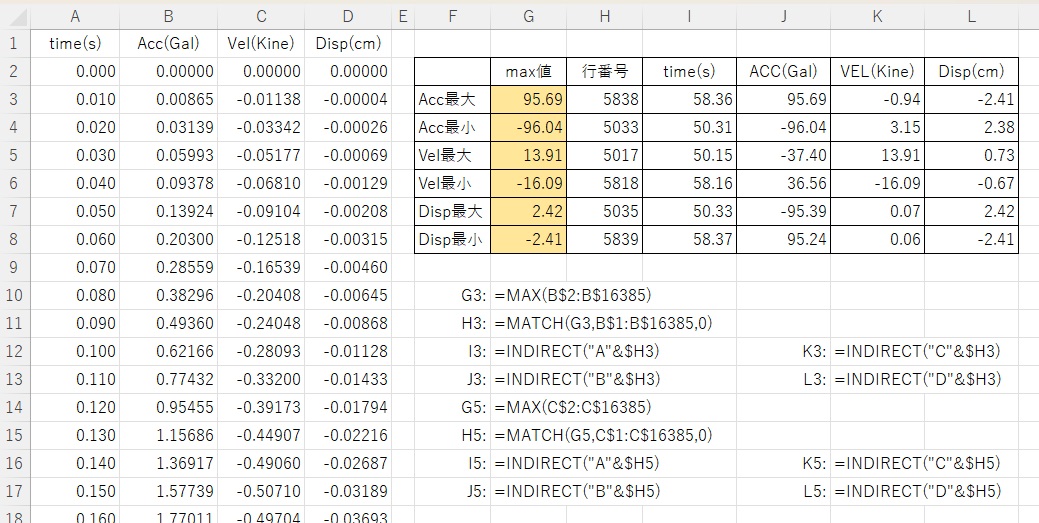Screen dimensions: 1039x523
Task: Click the time(s) header in cell A1
Action: pyautogui.click(x=76, y=43)
